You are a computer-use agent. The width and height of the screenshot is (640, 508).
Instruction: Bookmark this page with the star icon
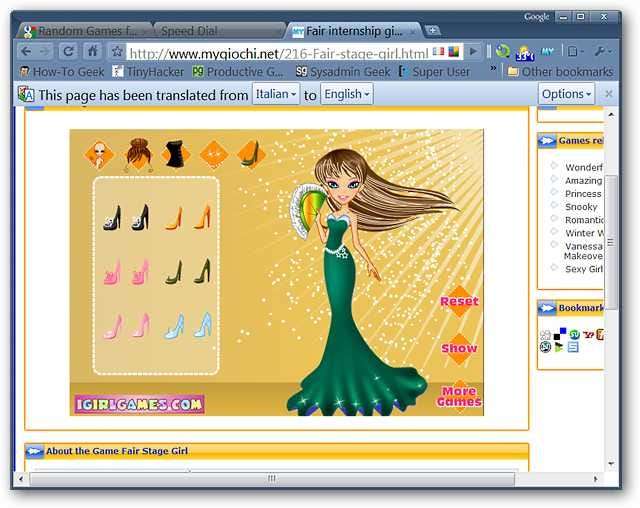point(117,51)
